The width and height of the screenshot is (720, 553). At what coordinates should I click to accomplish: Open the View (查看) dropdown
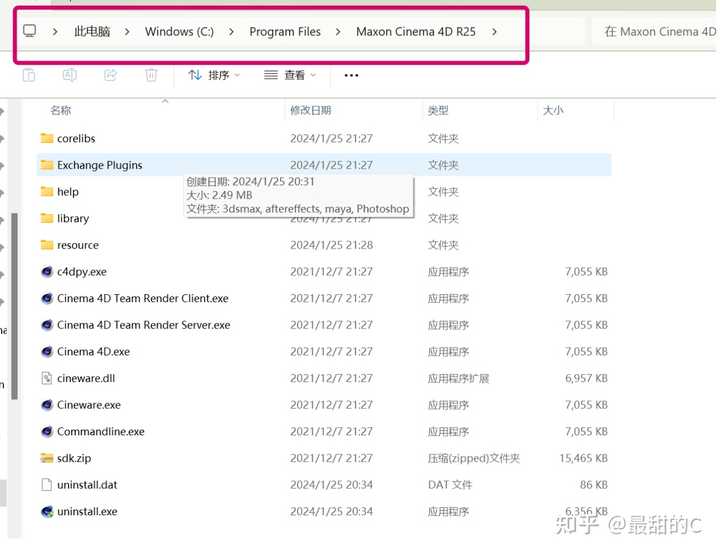click(290, 75)
